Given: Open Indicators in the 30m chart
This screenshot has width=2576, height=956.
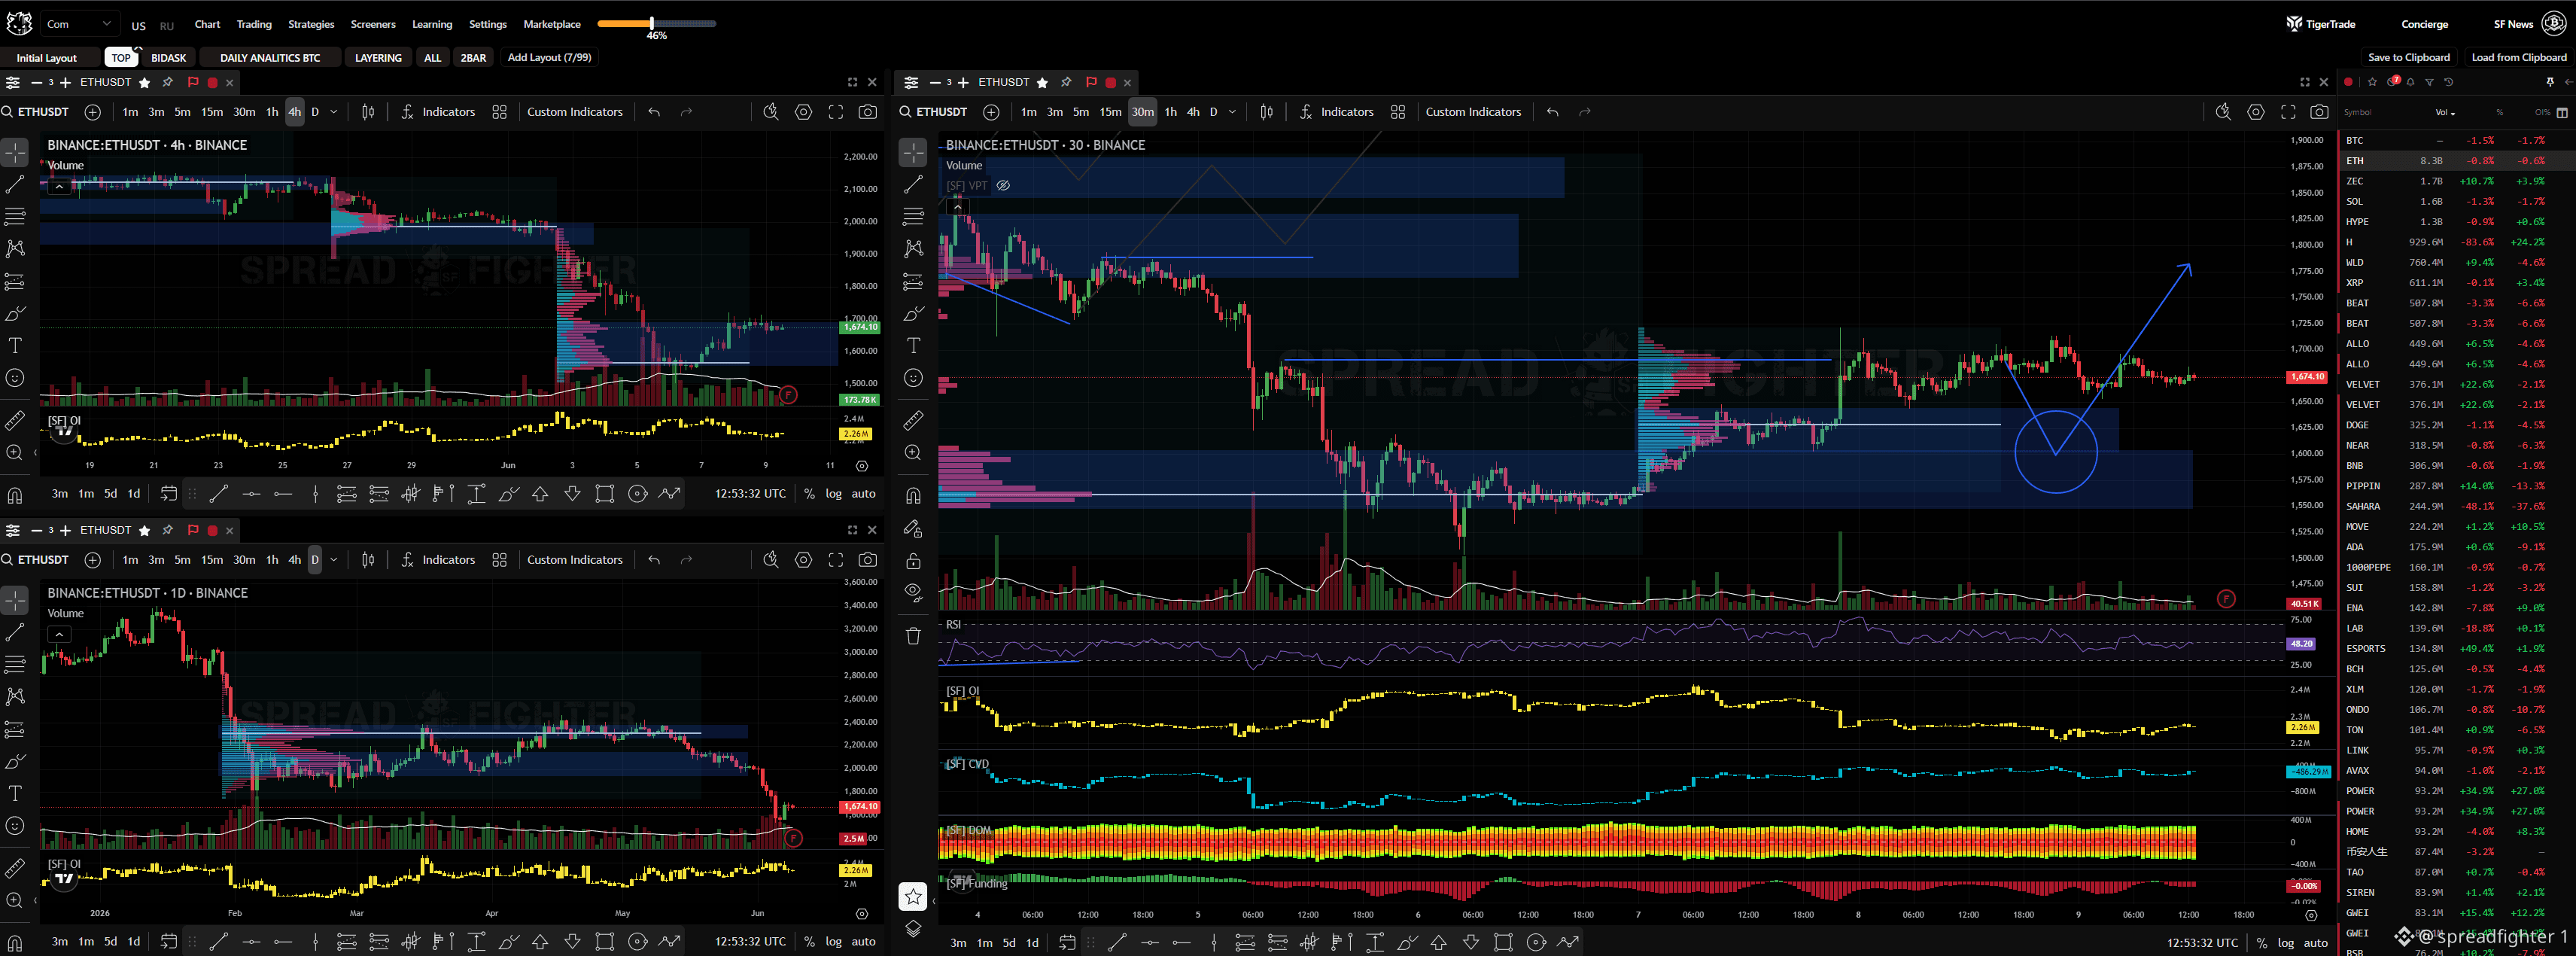Looking at the screenshot, I should click(x=1336, y=112).
